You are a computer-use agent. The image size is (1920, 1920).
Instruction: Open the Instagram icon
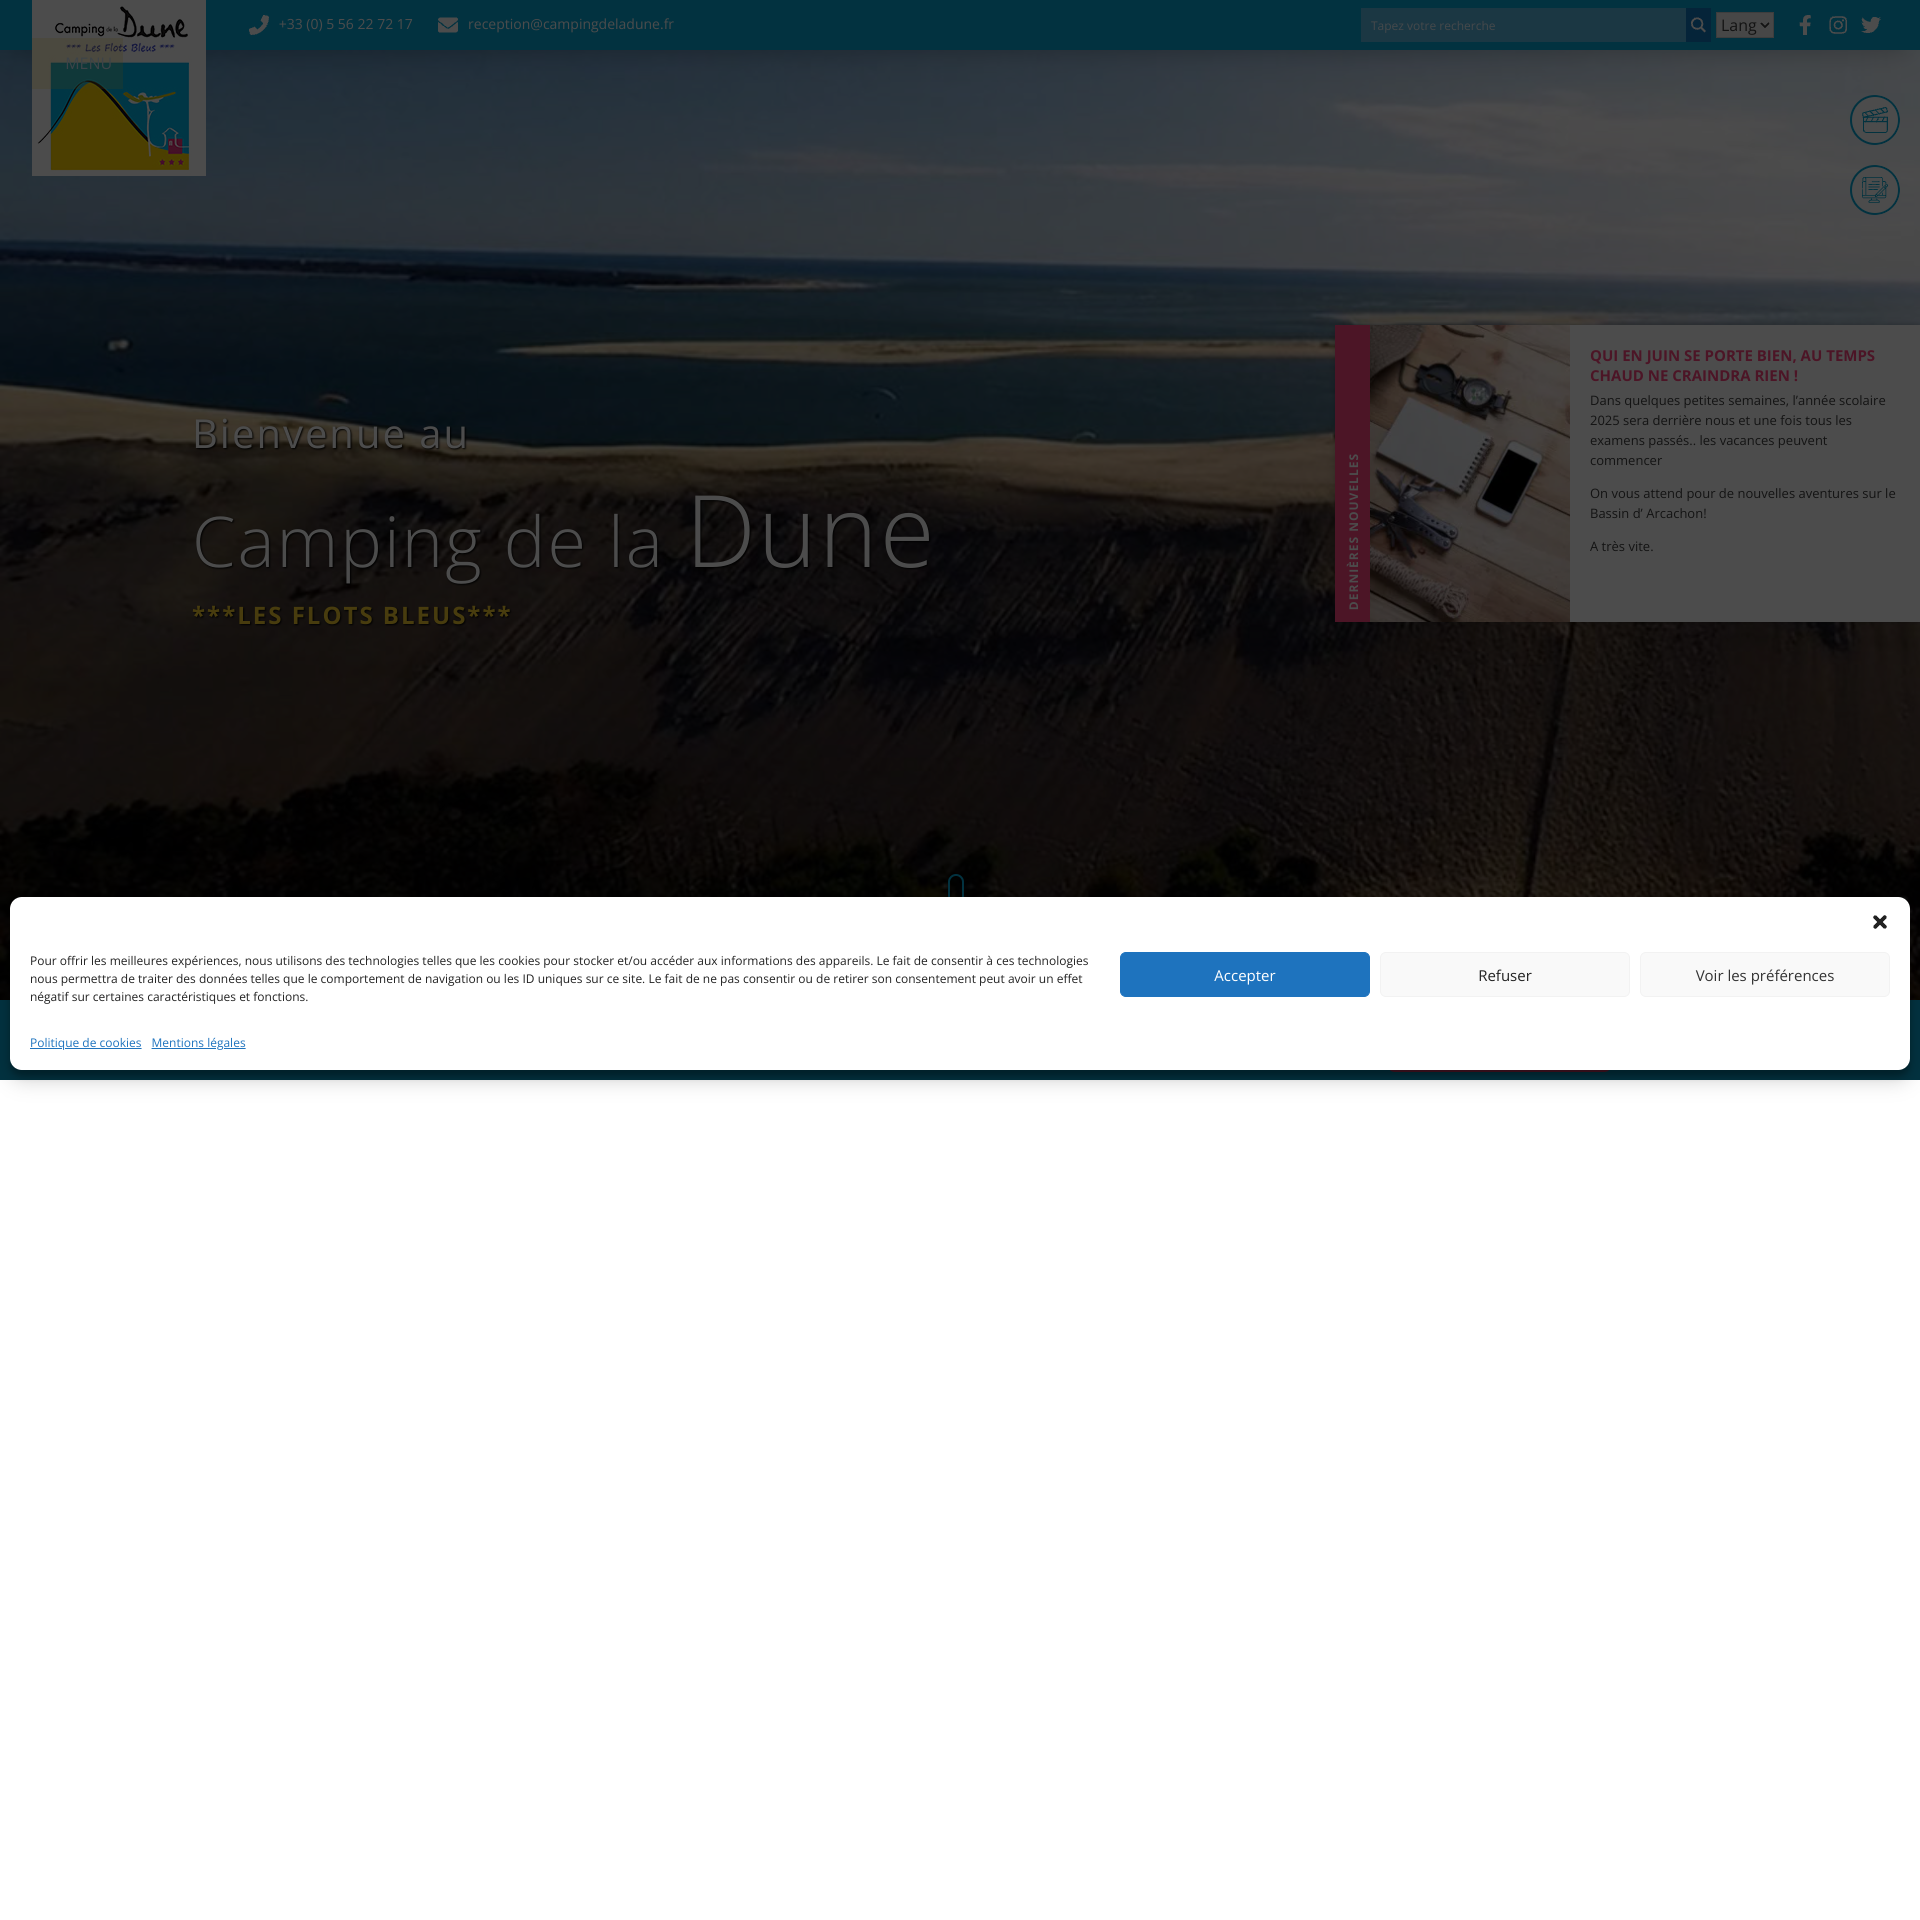pos(1838,25)
